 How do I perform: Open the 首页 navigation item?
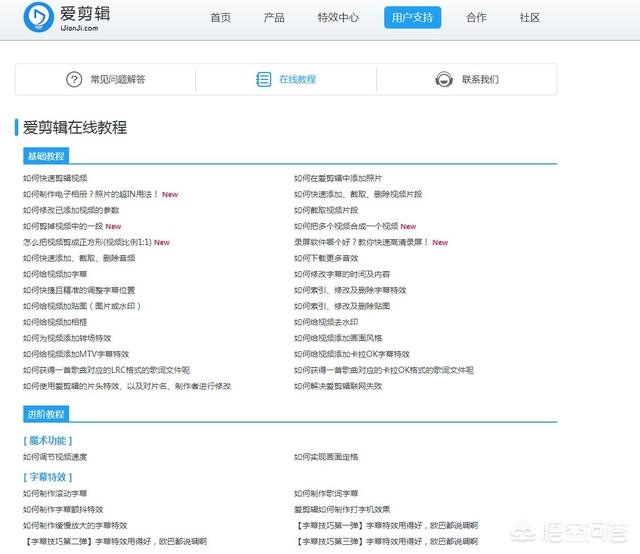click(221, 18)
